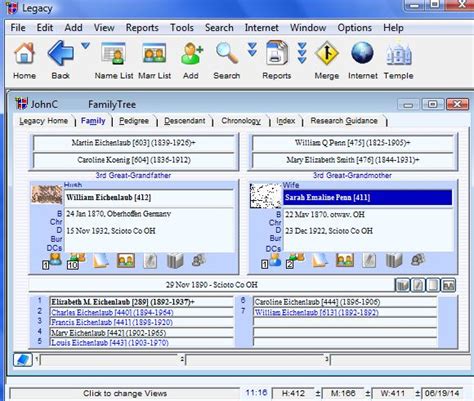Expand the Search double-arrow dropdown

pyautogui.click(x=252, y=49)
